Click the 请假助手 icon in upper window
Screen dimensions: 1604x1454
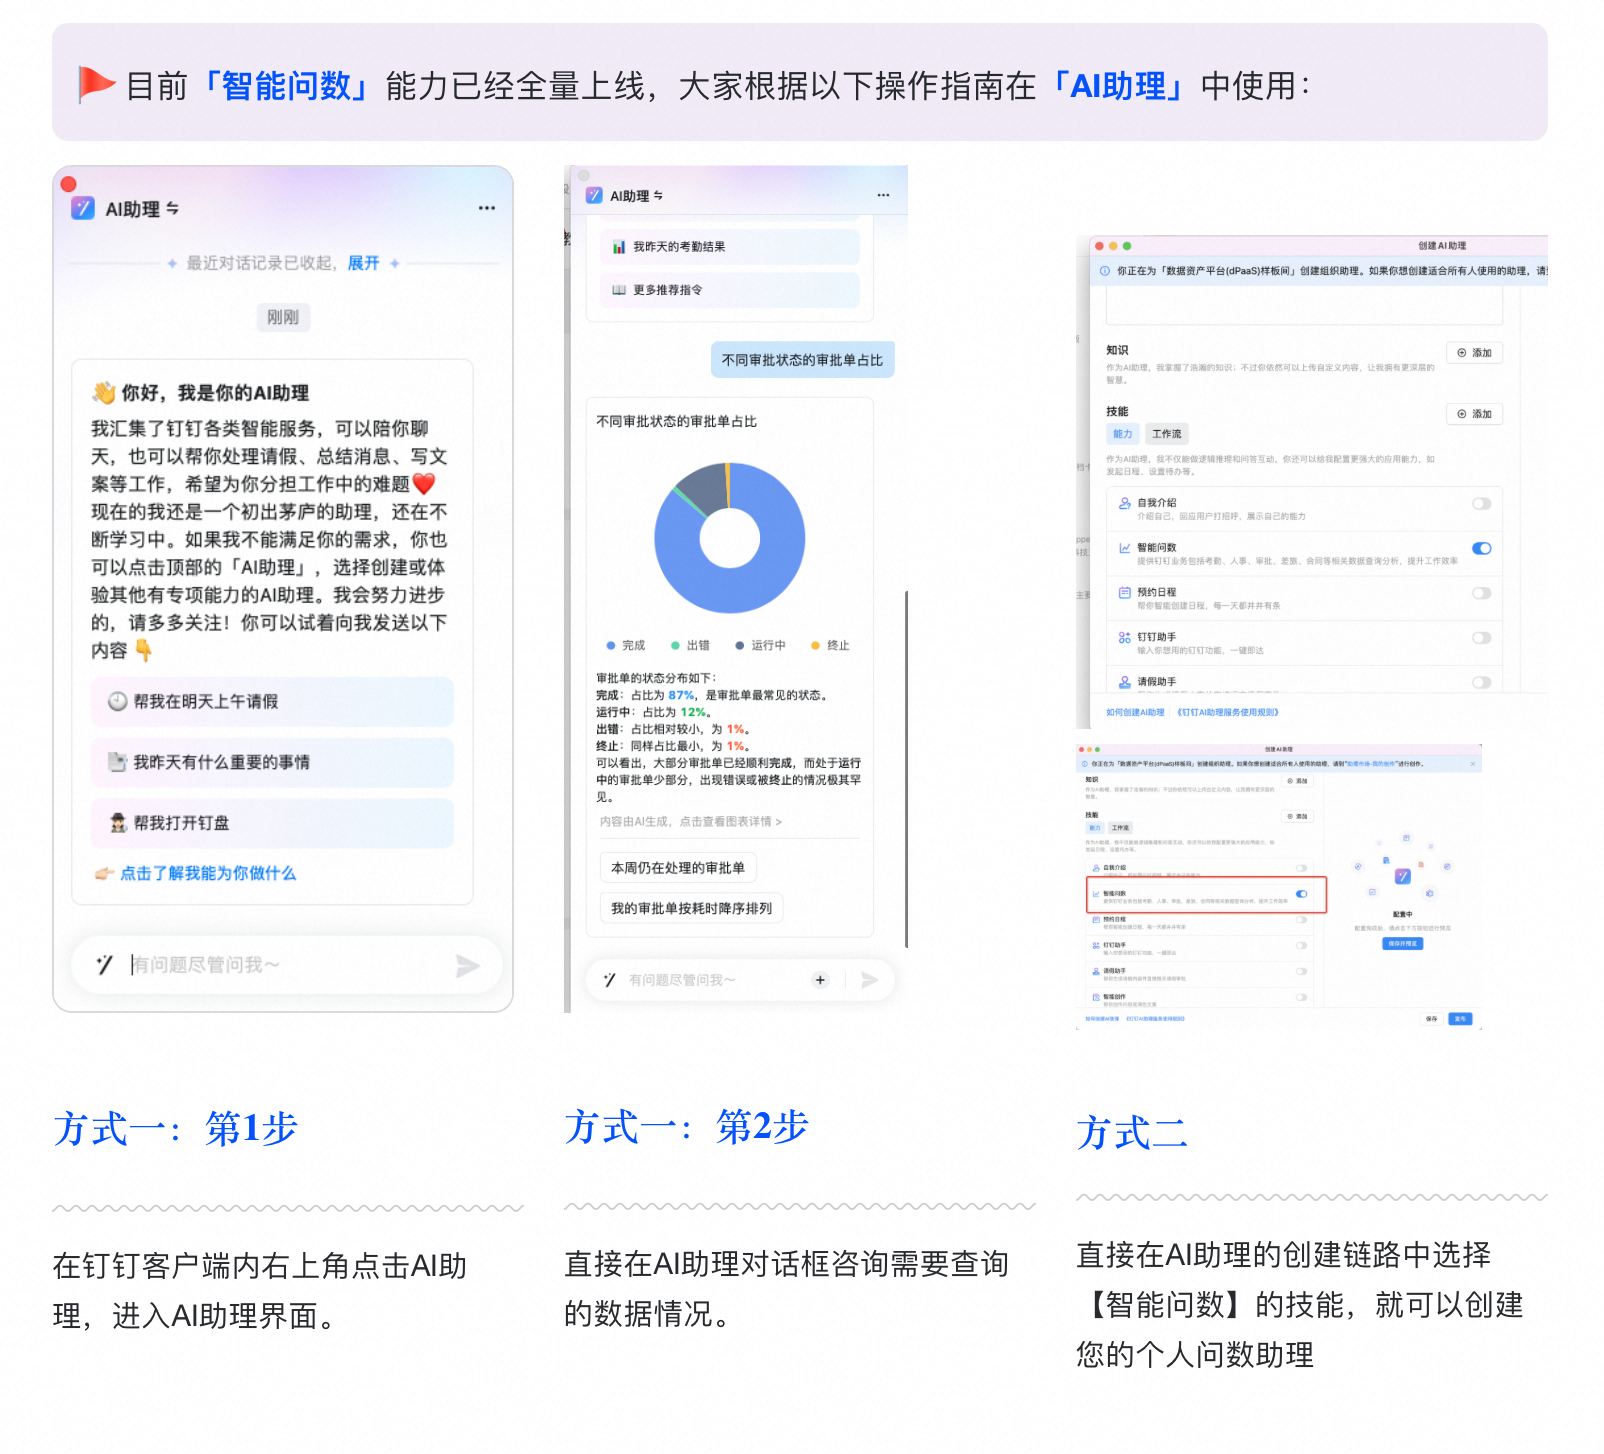(1125, 682)
